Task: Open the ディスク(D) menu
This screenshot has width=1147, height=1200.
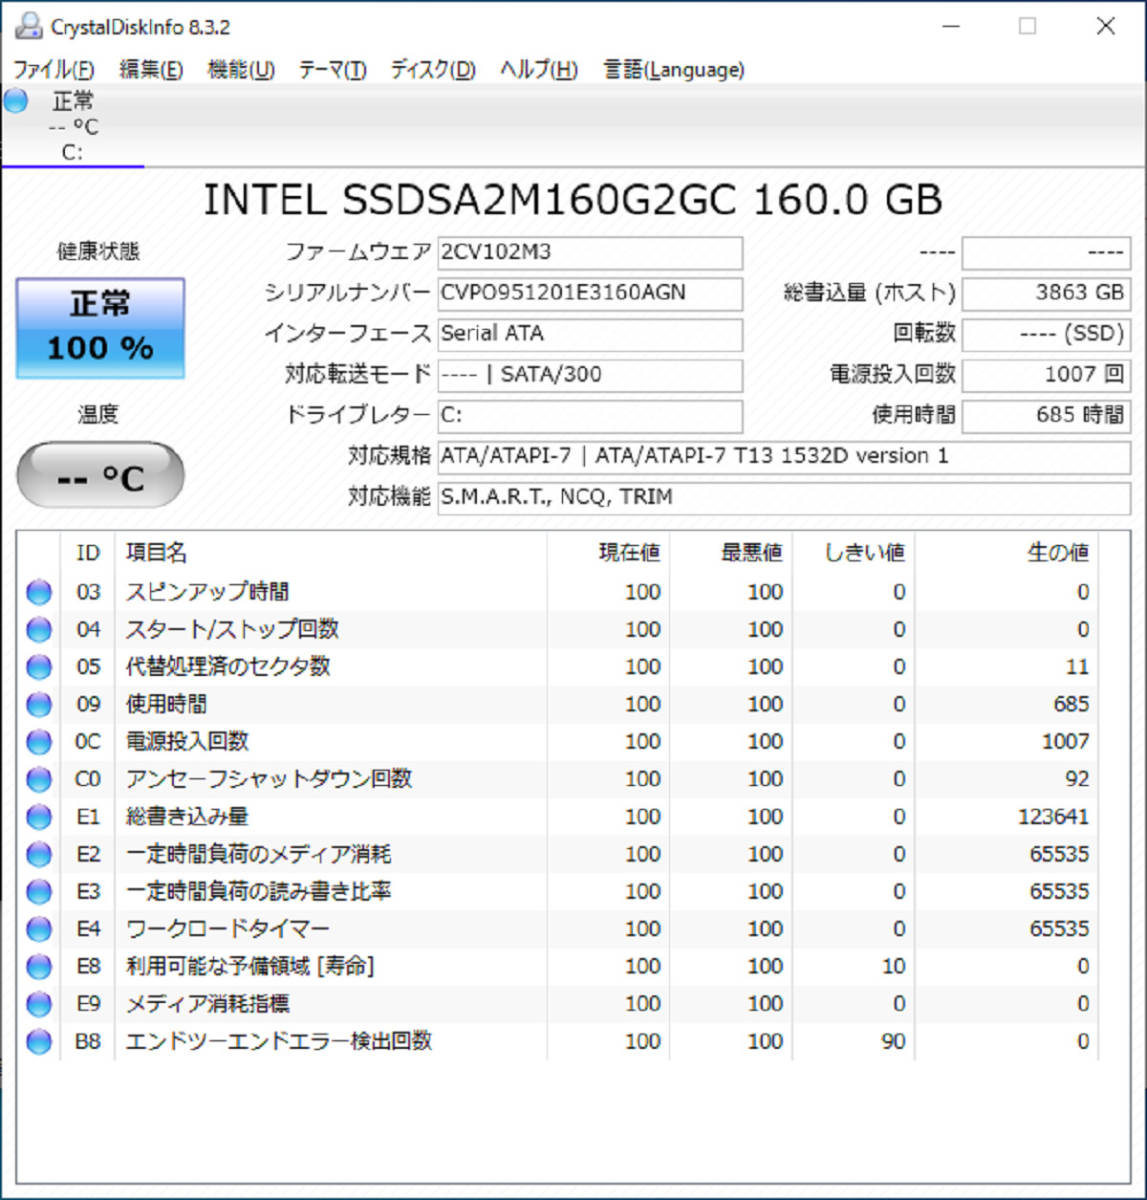Action: (x=433, y=70)
